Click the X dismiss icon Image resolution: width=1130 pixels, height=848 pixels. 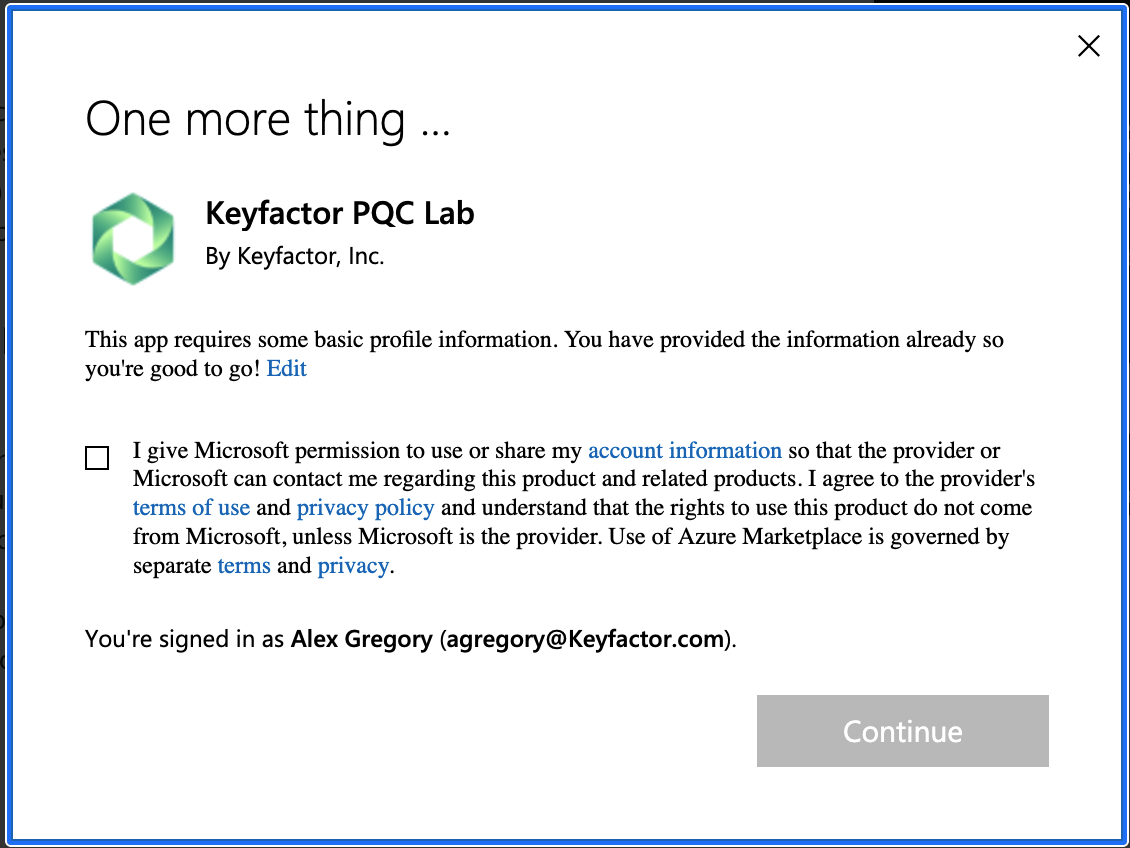1088,45
